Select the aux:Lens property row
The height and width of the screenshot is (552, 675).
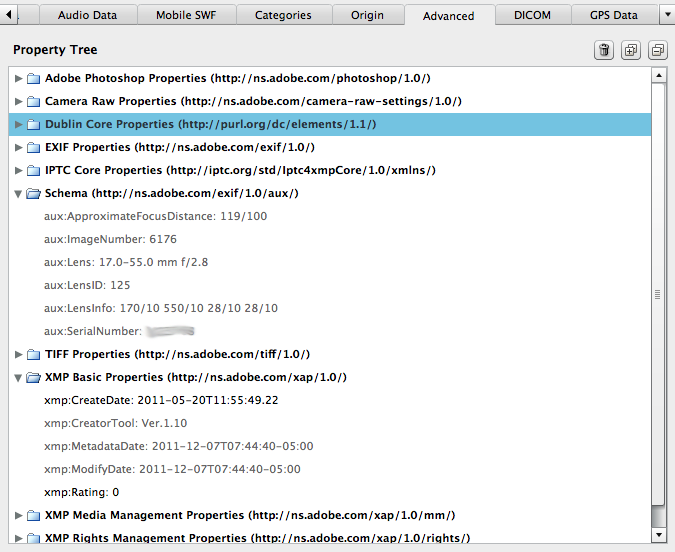(126, 262)
